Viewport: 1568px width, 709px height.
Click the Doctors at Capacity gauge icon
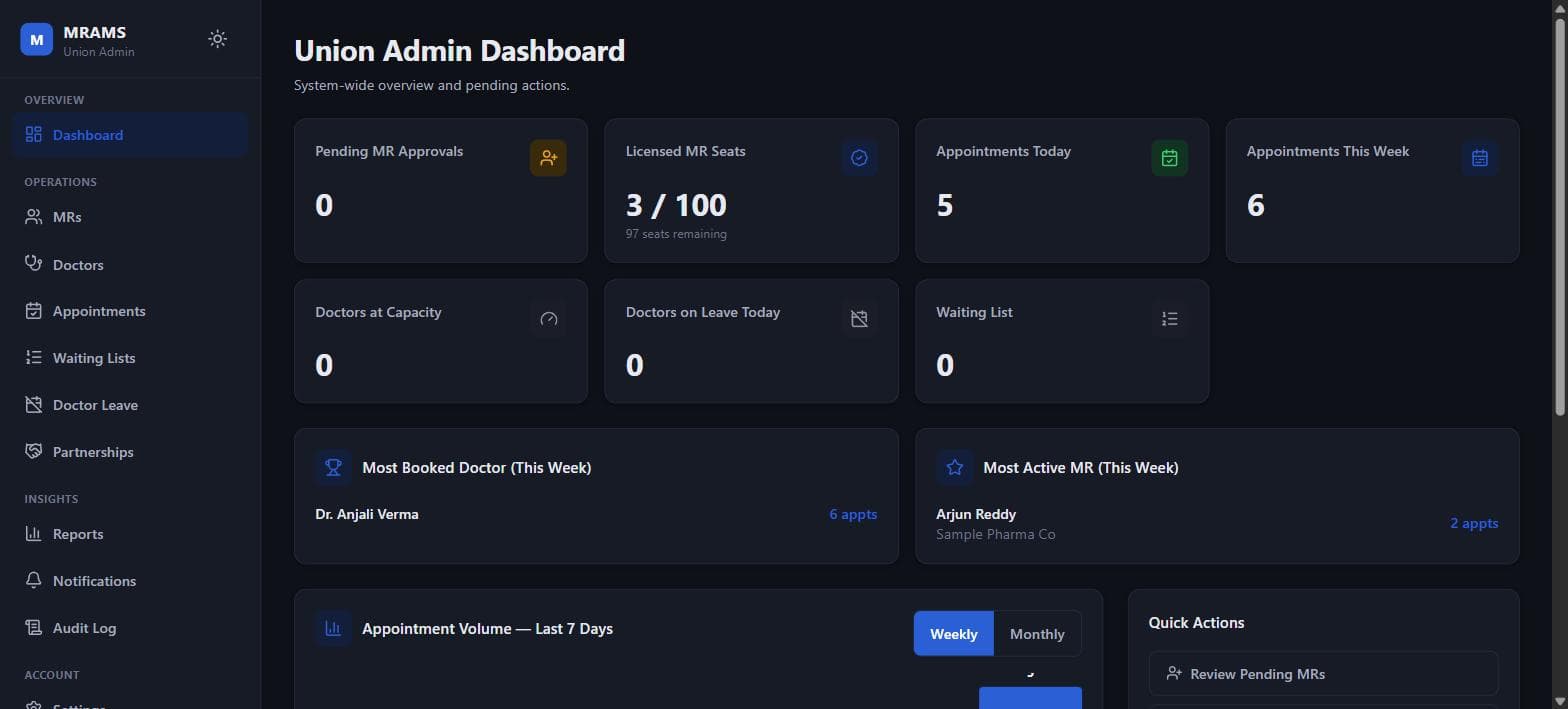548,319
